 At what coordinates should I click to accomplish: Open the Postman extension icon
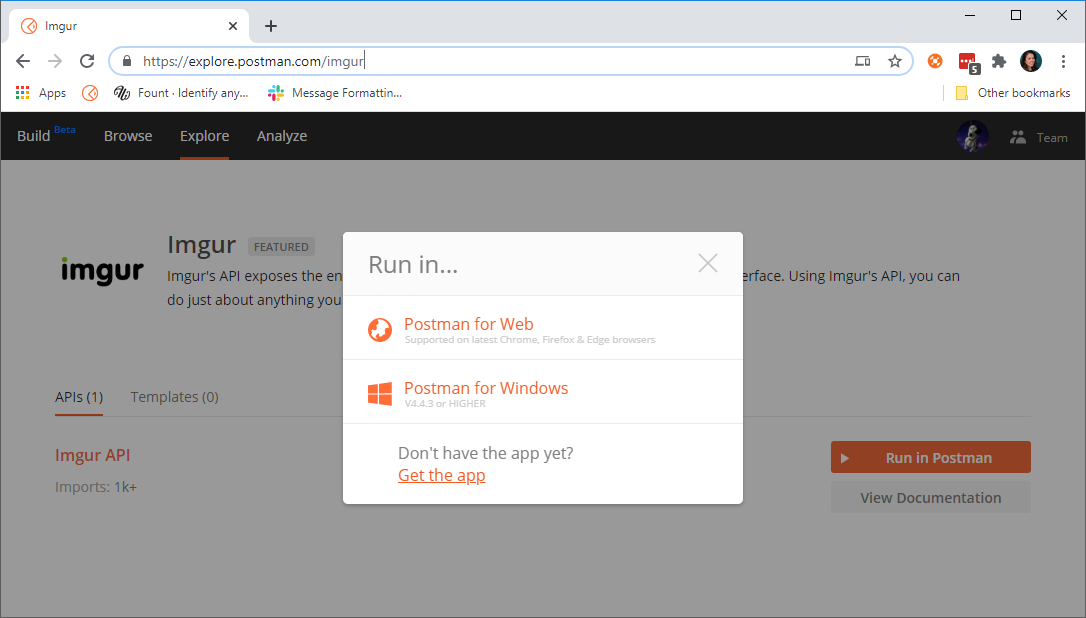click(935, 61)
